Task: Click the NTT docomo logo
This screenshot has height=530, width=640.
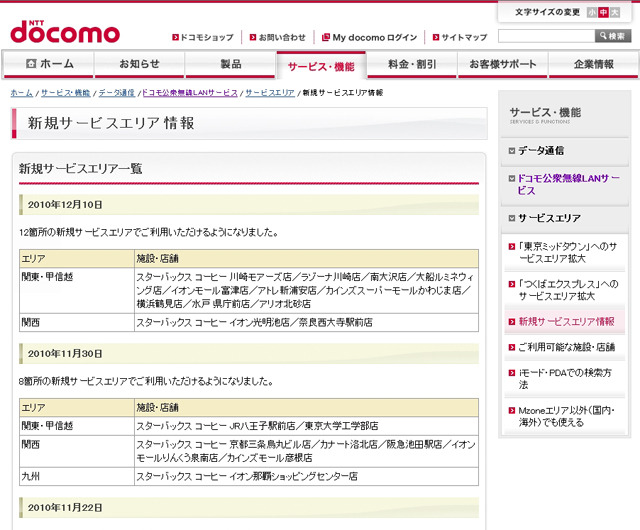Action: point(65,32)
